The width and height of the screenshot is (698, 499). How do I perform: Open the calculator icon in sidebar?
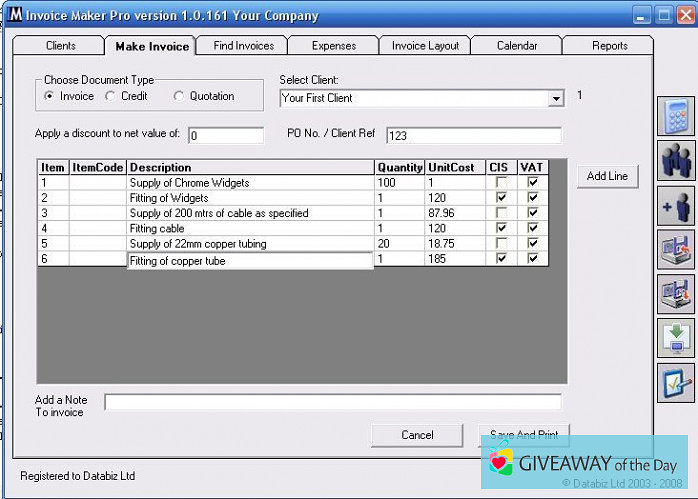tap(676, 116)
